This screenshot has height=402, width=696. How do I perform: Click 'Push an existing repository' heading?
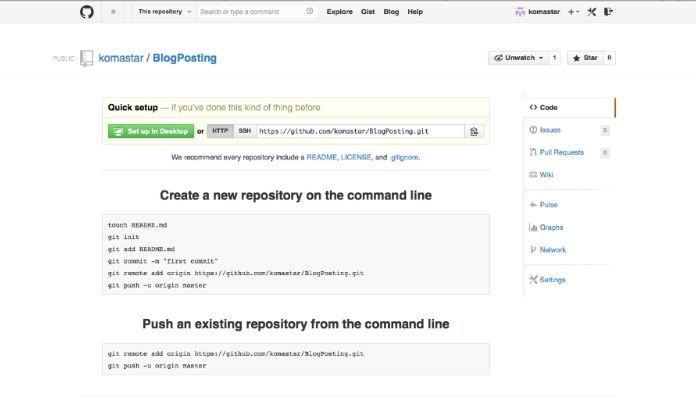click(x=296, y=324)
